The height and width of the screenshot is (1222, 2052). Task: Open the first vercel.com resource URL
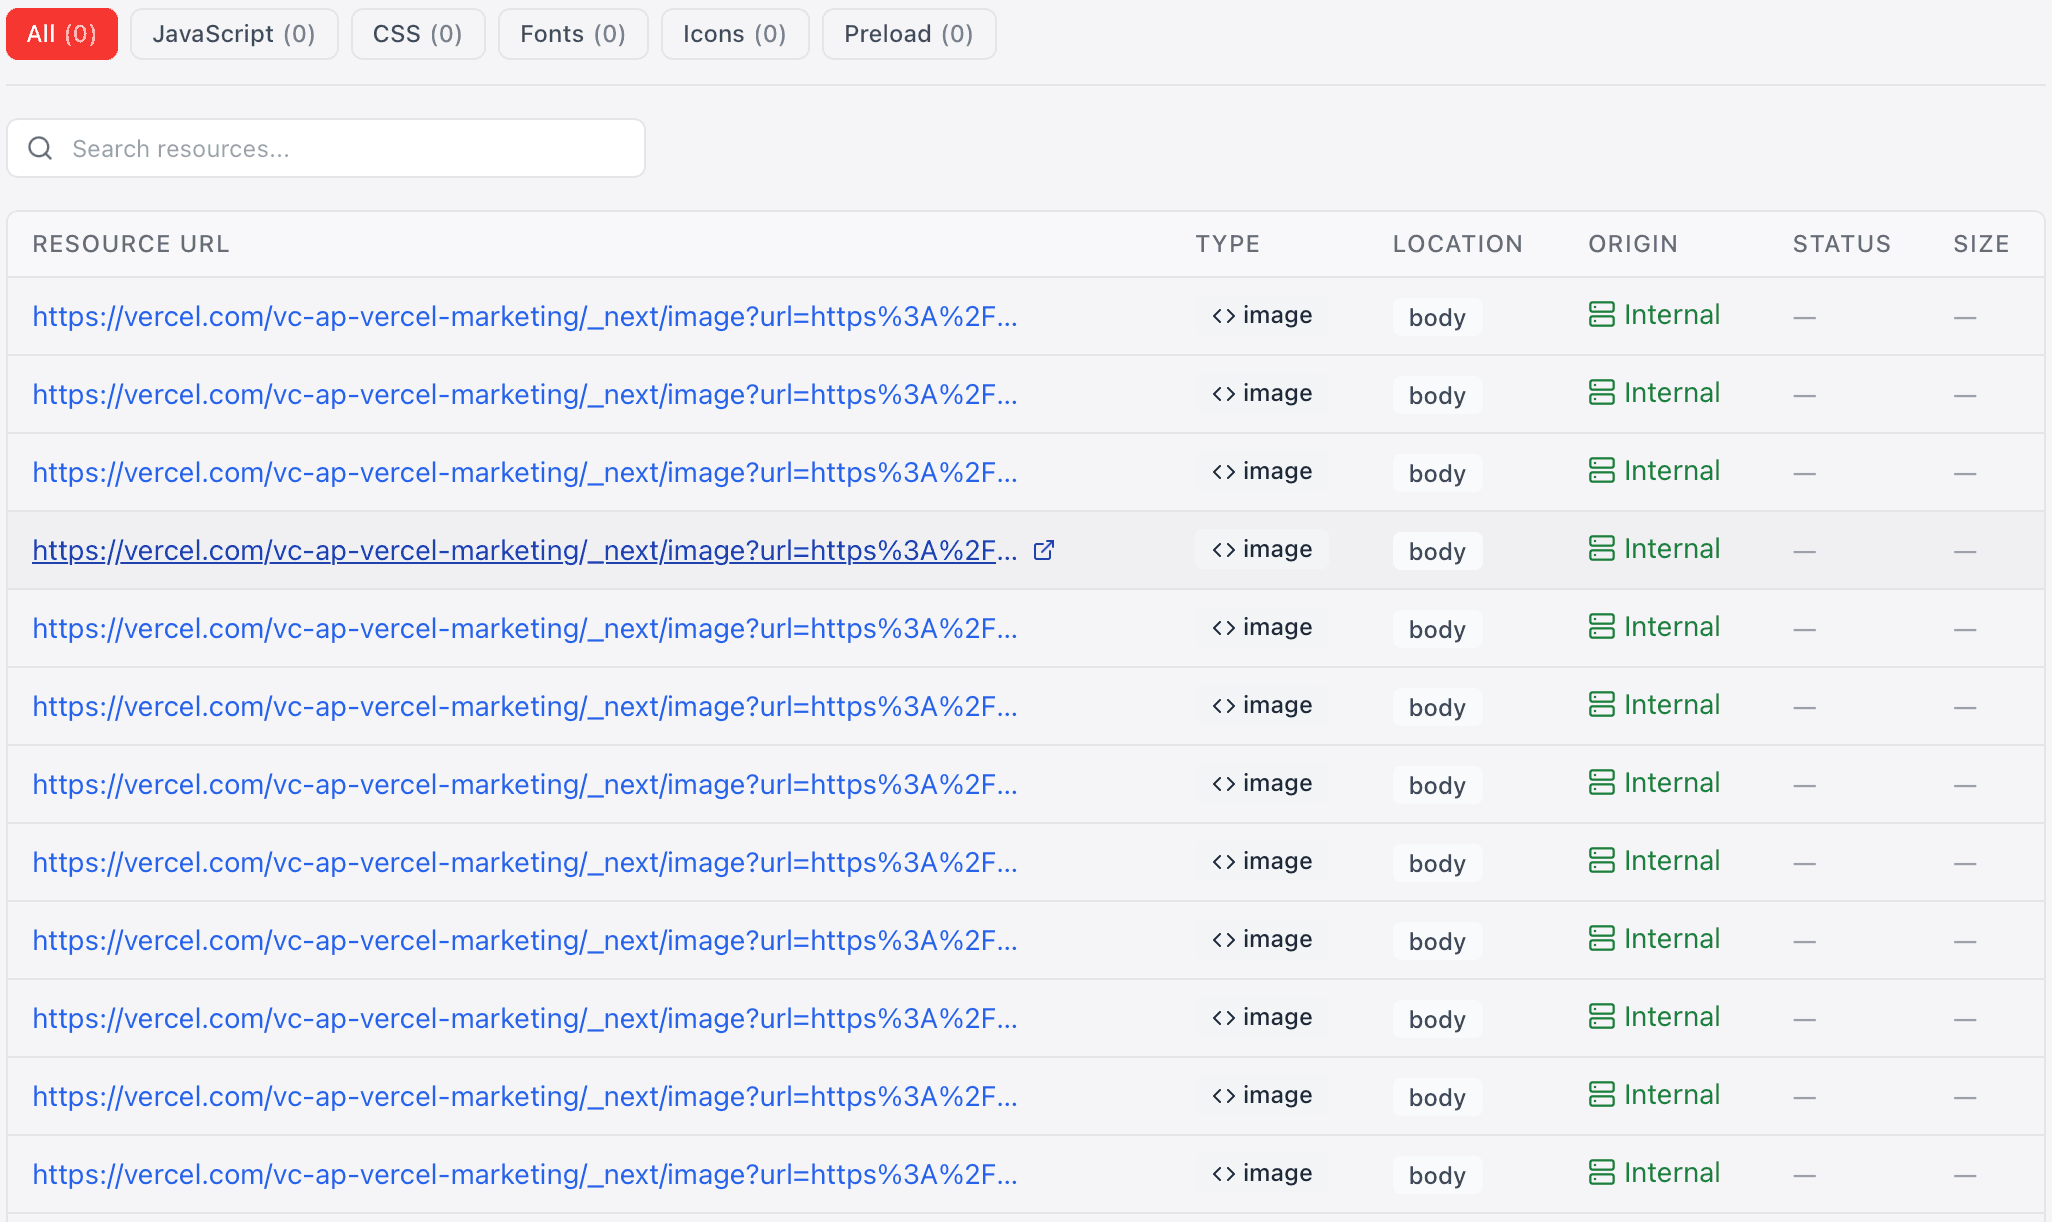tap(524, 317)
